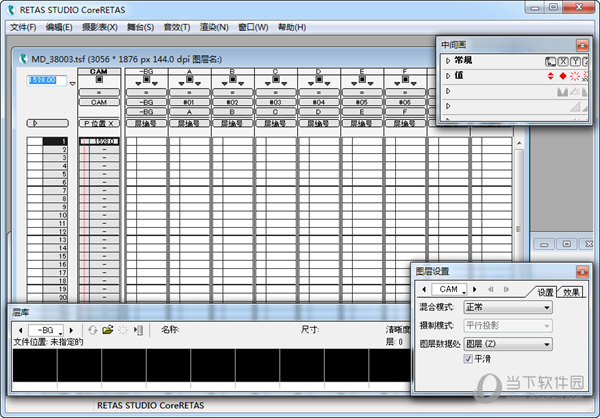Select frame row 10 in the exposure sheet
This screenshot has height=418, width=600.
pos(47,215)
